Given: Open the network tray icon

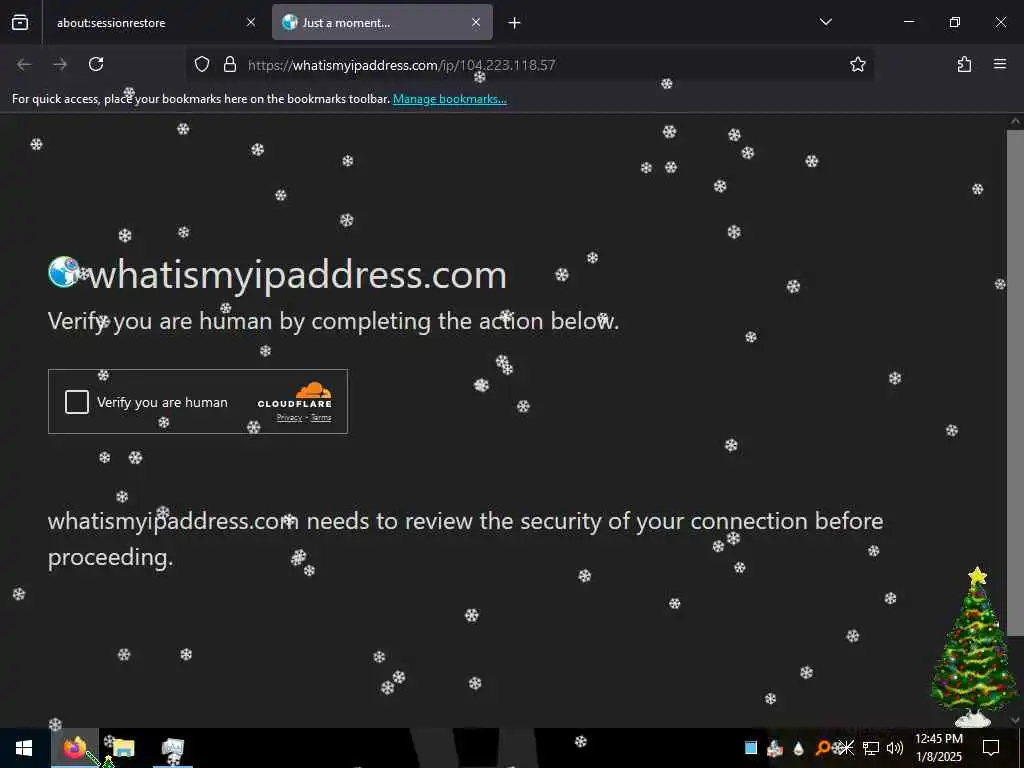Looking at the screenshot, I should click(871, 748).
